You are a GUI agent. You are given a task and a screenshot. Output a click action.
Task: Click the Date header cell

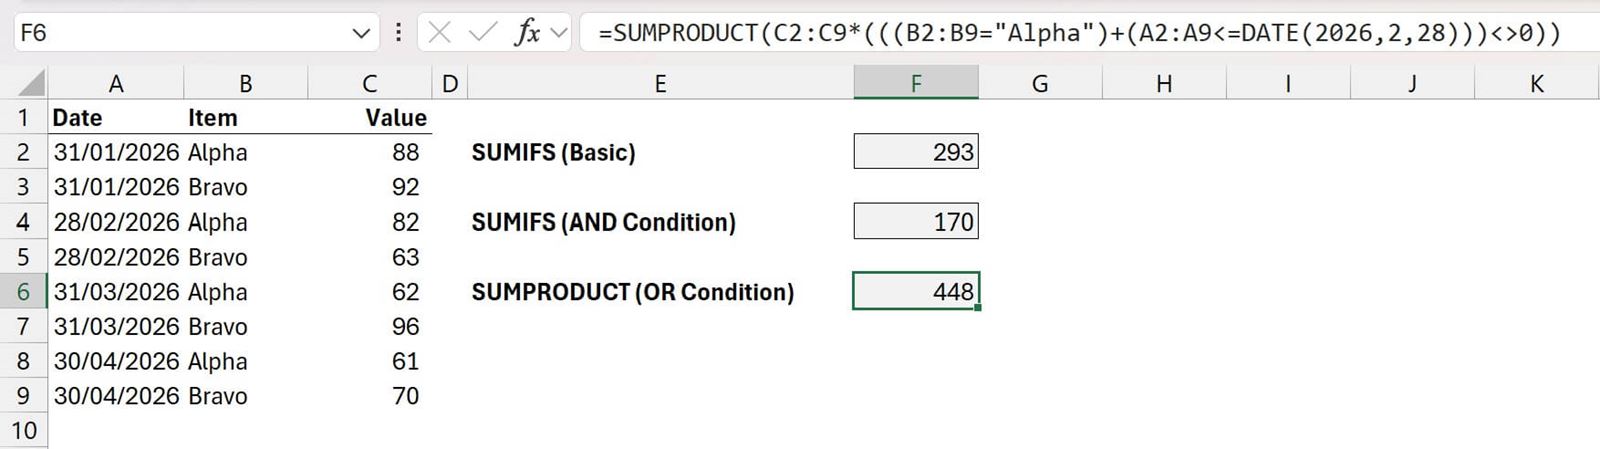116,118
